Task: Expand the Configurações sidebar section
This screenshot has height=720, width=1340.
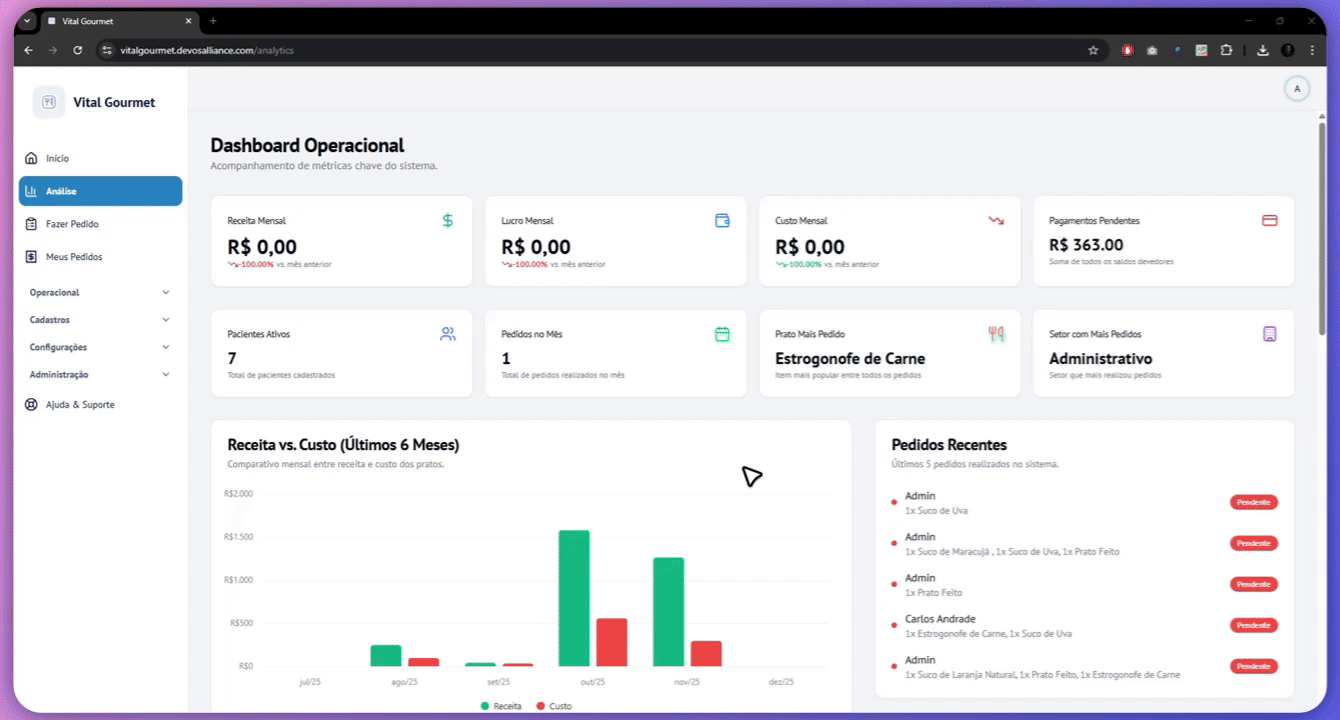Action: (100, 347)
